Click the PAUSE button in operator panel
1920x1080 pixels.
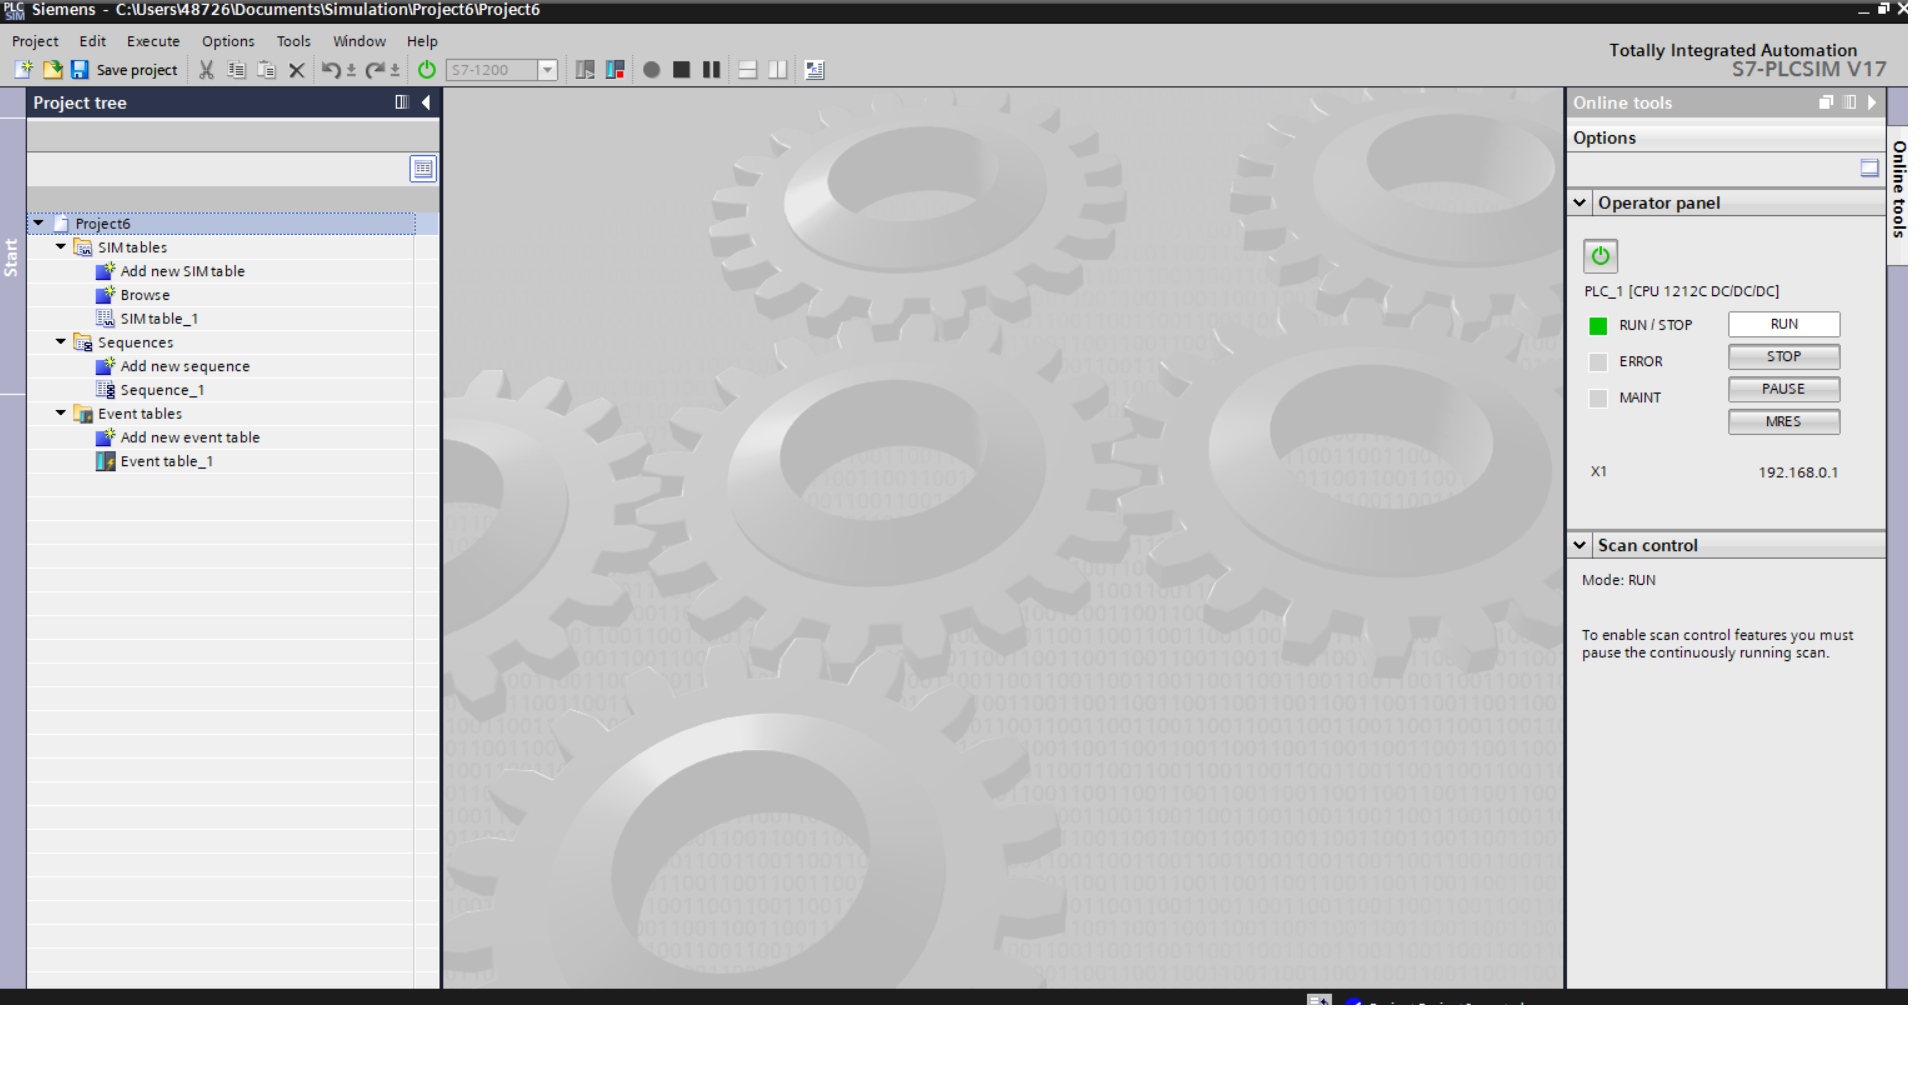click(x=1784, y=389)
